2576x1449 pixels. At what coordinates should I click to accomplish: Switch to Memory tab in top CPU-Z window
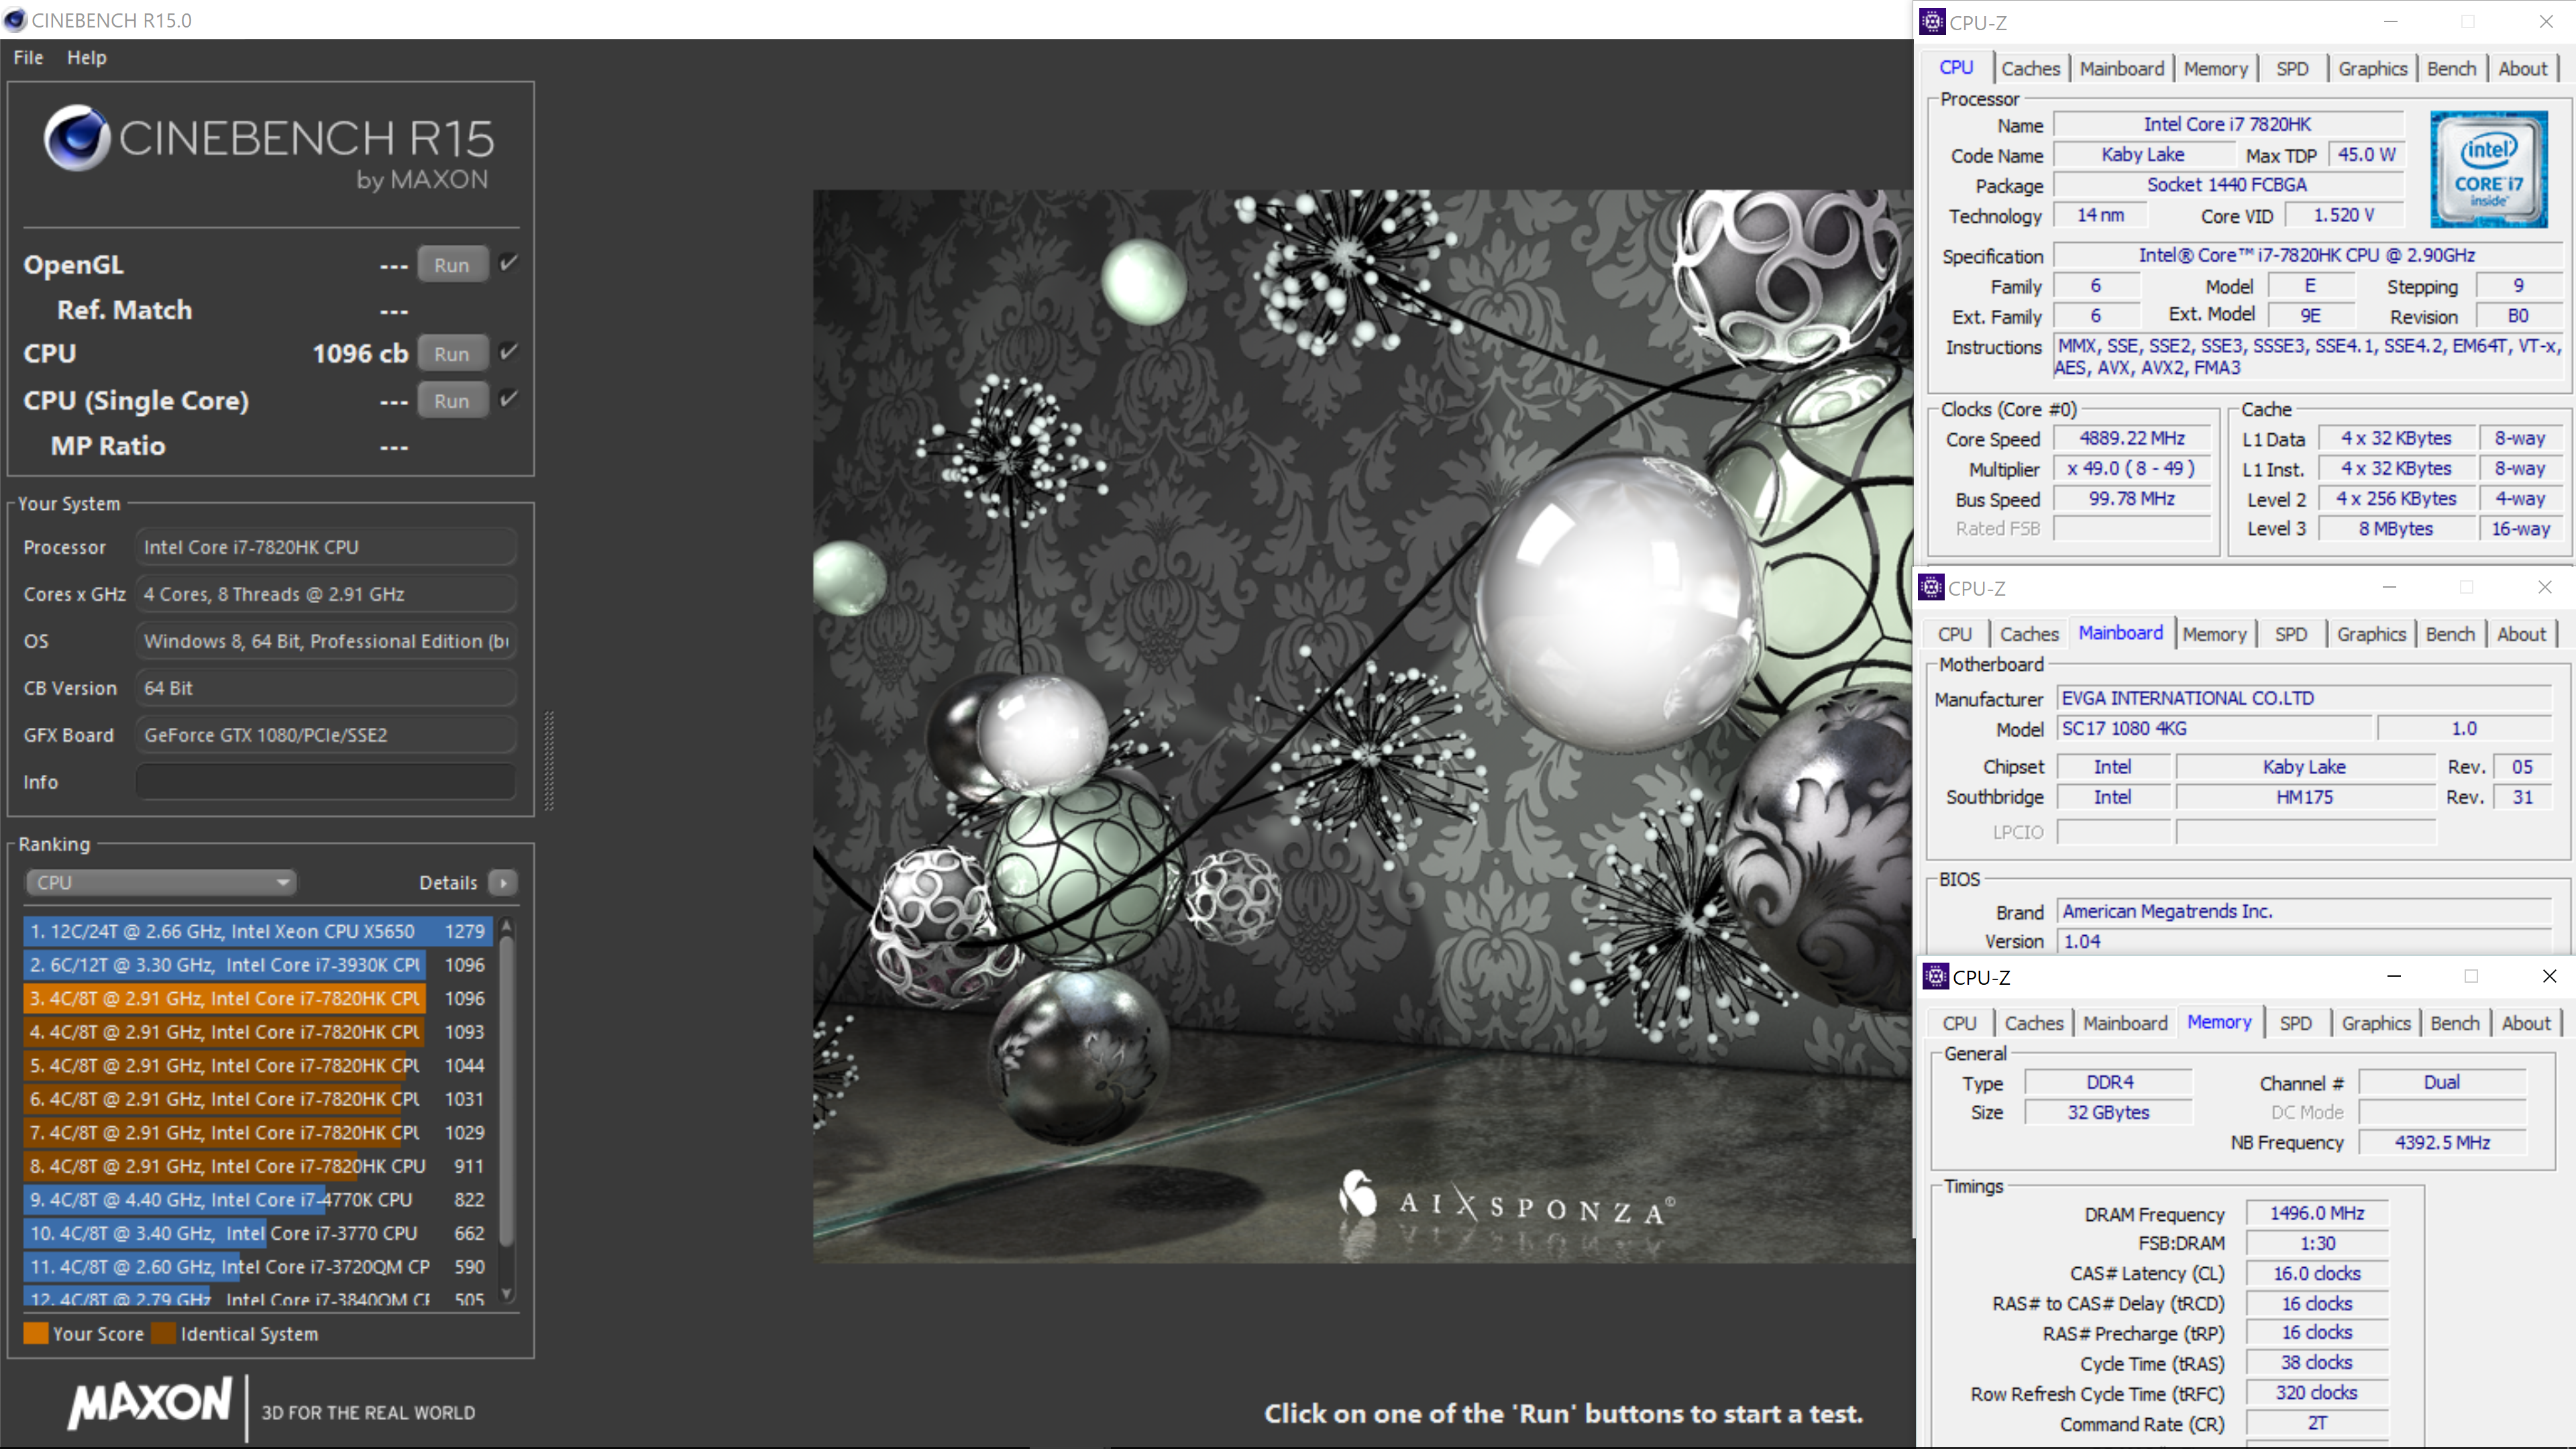(x=2215, y=68)
